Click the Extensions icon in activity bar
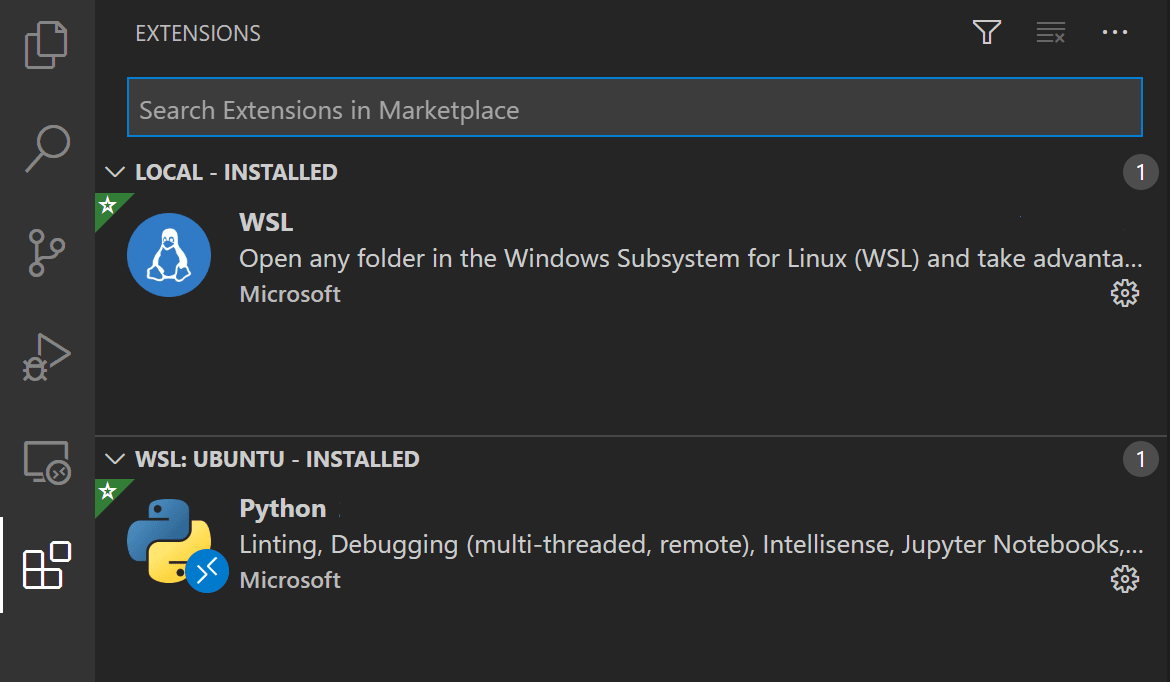The height and width of the screenshot is (682, 1170). [46, 565]
